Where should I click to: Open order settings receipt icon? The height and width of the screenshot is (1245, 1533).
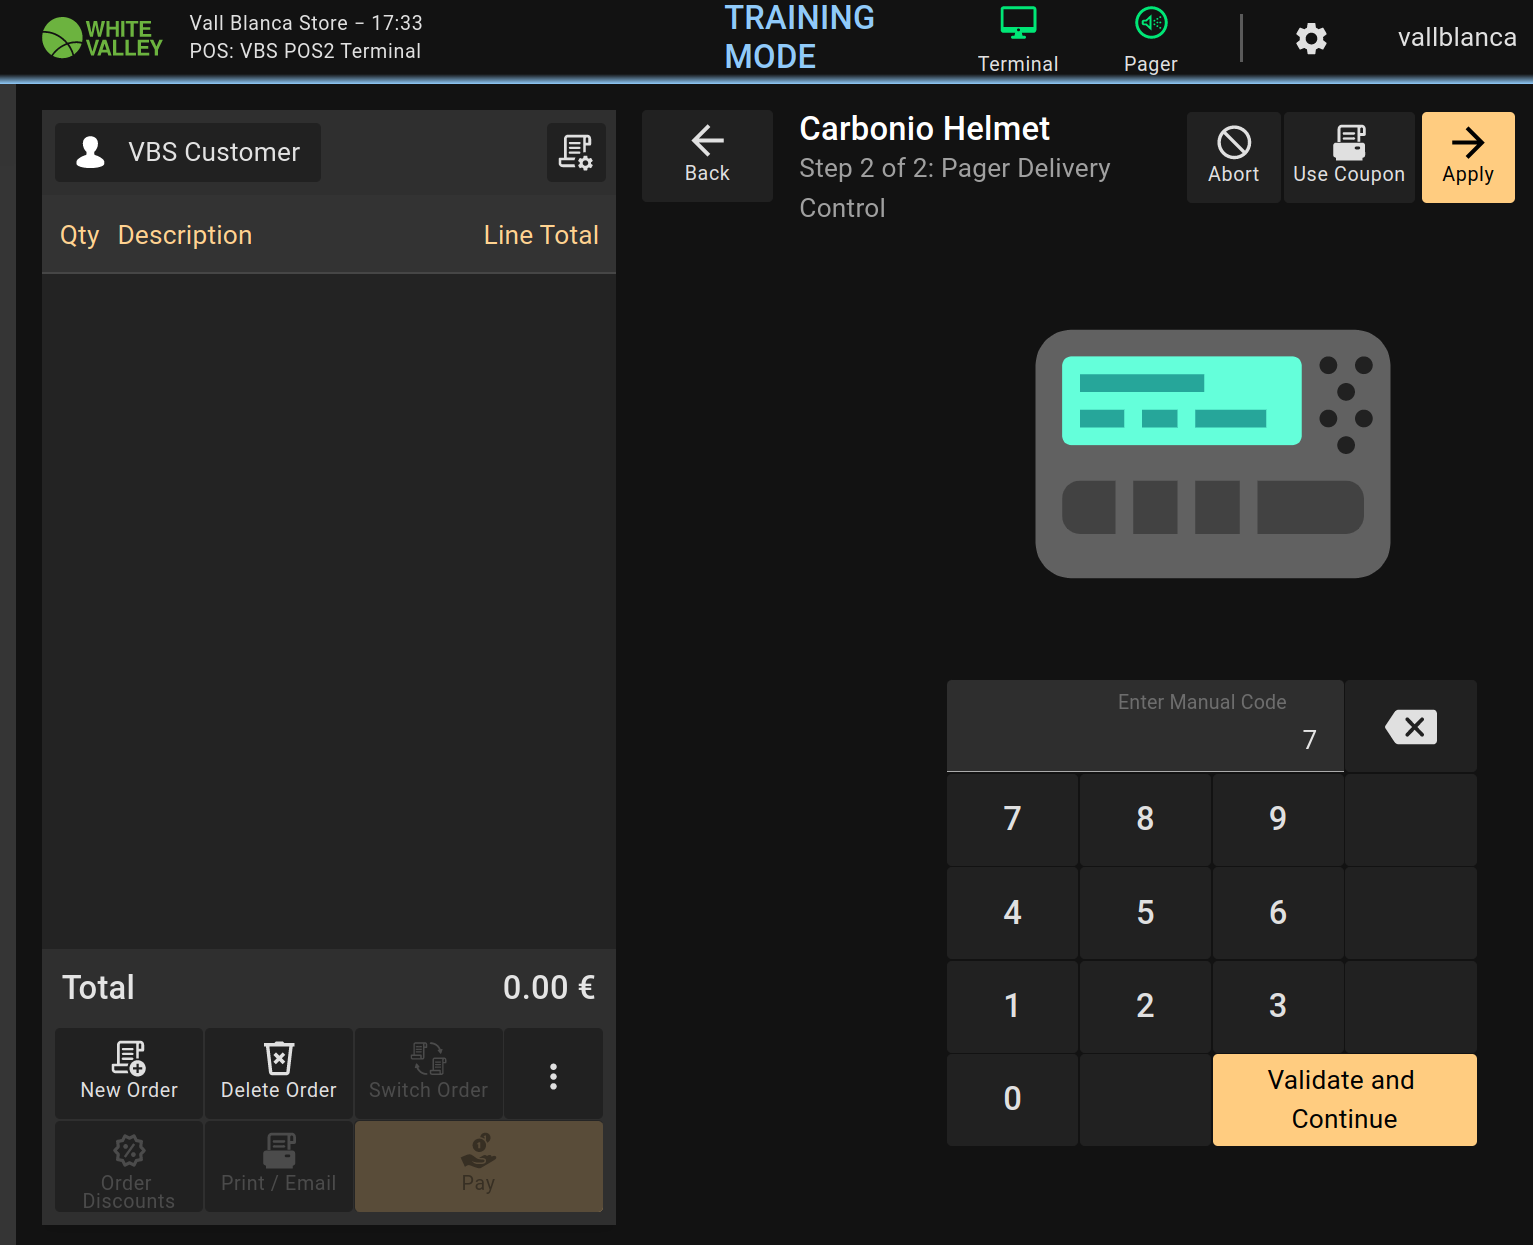[576, 152]
